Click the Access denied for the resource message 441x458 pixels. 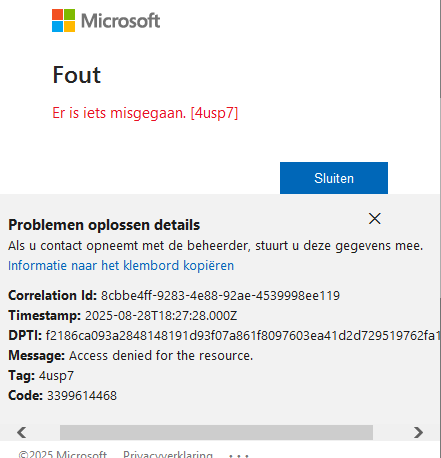pos(161,356)
